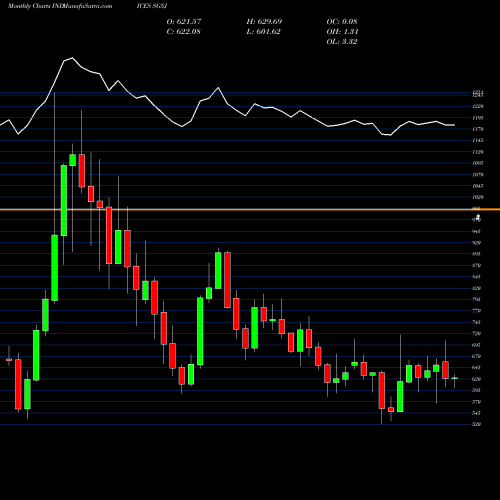Click the close price 'C: 622.08'
500x500 pixels.
pos(183,32)
